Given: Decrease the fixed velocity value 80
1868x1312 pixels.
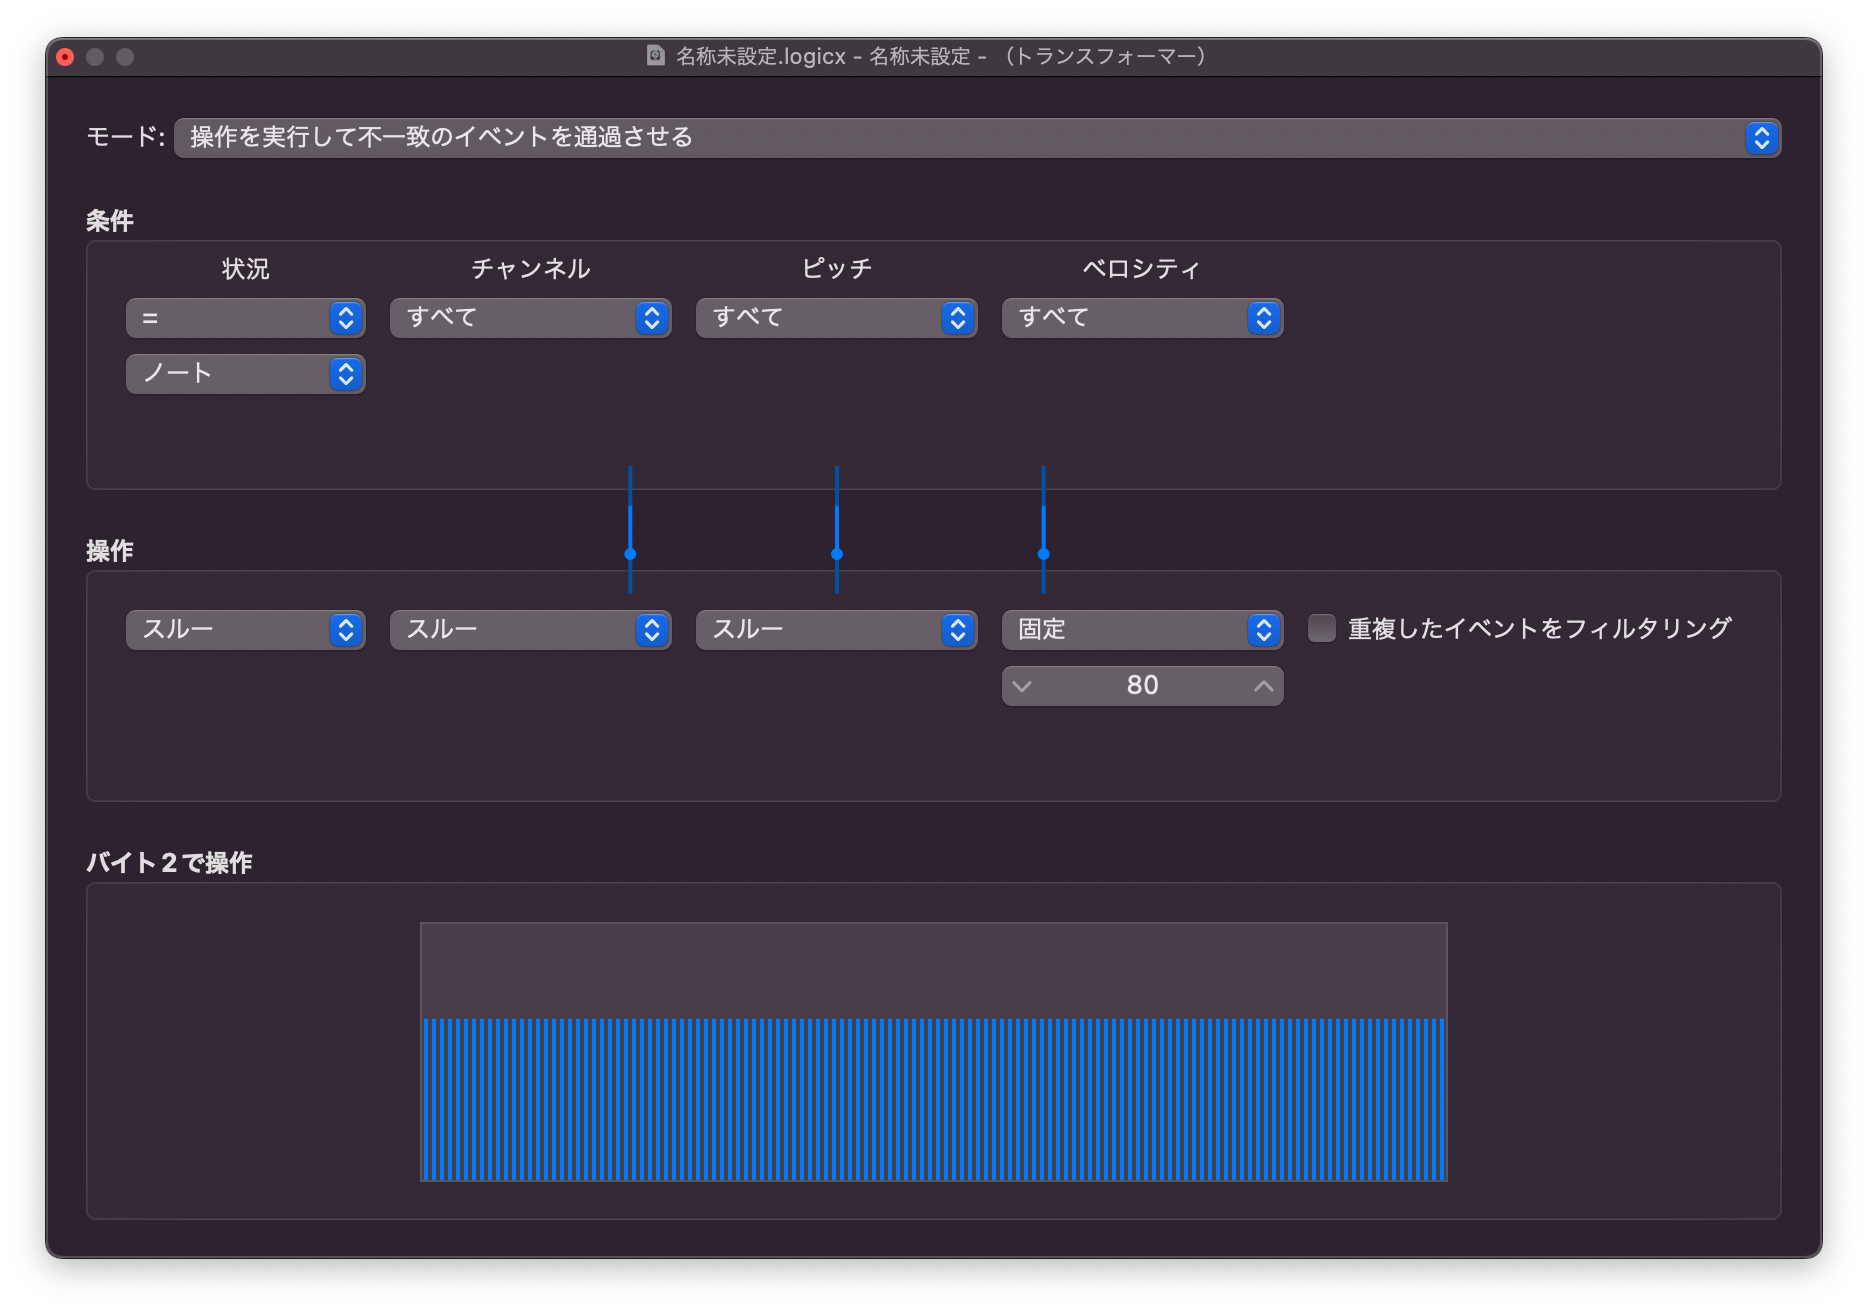Looking at the screenshot, I should (1022, 686).
